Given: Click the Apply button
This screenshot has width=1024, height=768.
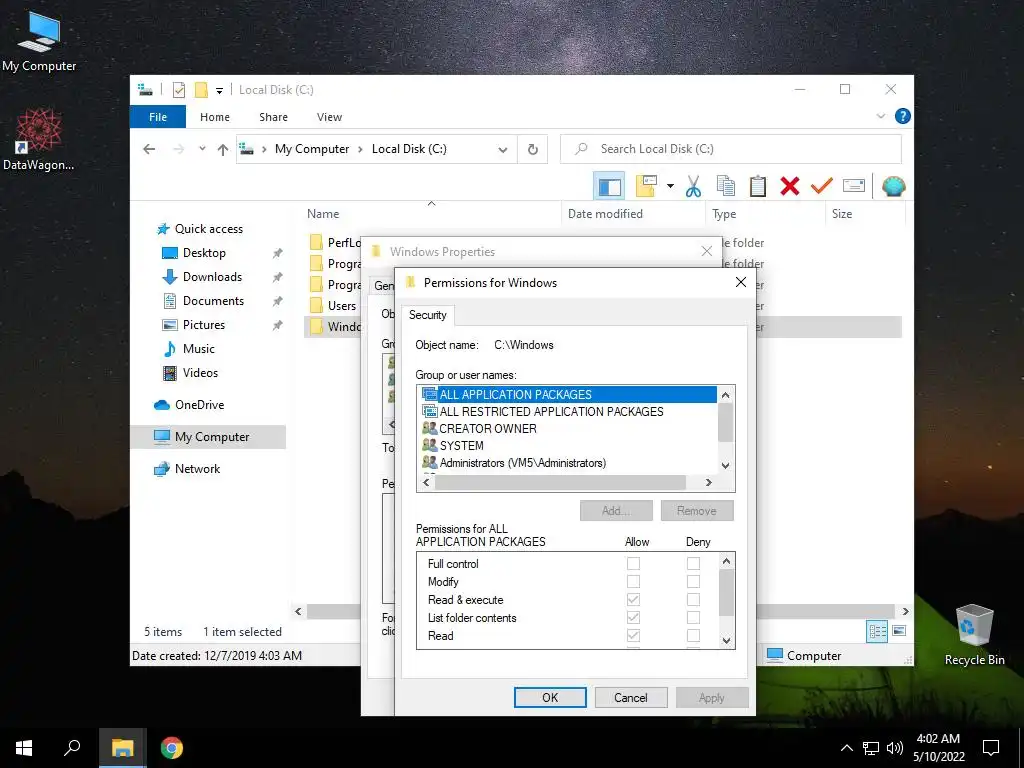Looking at the screenshot, I should click(x=711, y=697).
